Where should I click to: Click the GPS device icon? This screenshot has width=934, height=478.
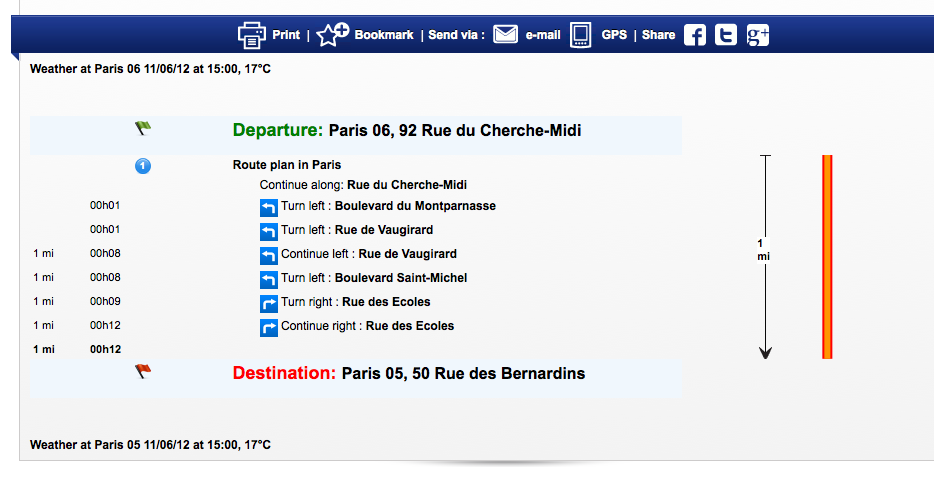click(x=581, y=35)
